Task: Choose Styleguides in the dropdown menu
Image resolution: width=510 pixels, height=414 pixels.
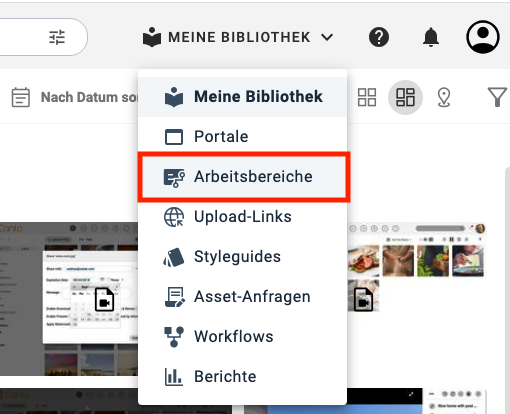Action: 242,257
